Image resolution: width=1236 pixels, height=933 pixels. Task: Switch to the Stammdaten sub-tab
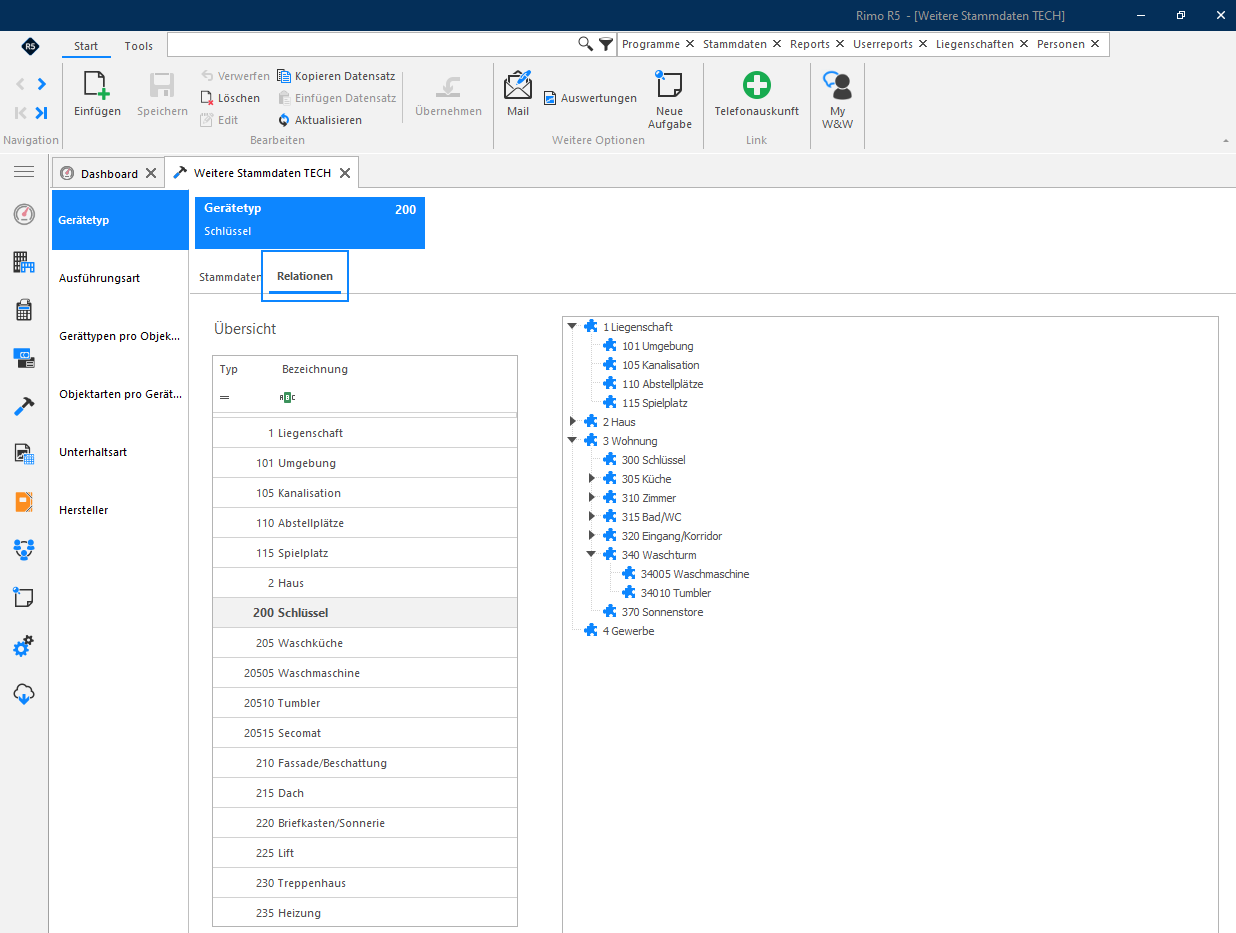point(230,276)
